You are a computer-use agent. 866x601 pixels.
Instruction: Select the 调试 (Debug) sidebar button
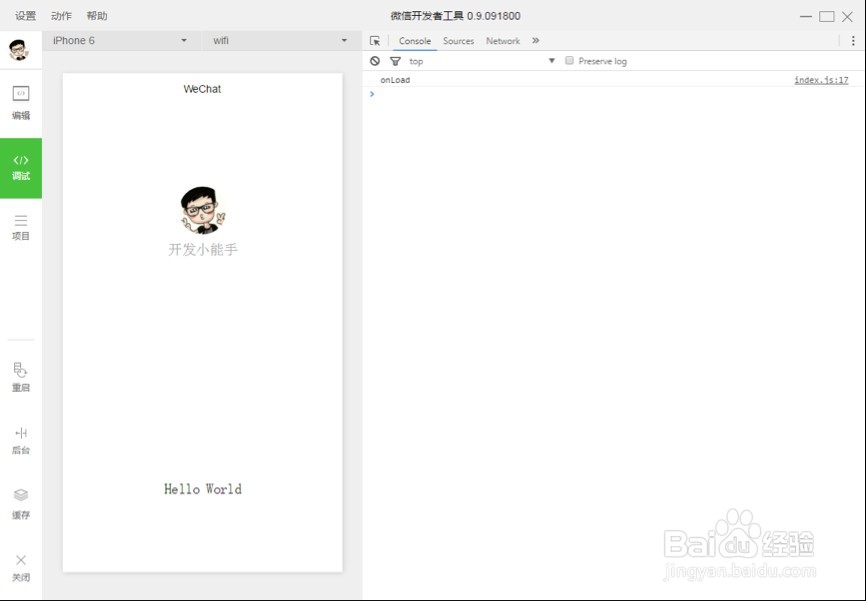[x=20, y=168]
